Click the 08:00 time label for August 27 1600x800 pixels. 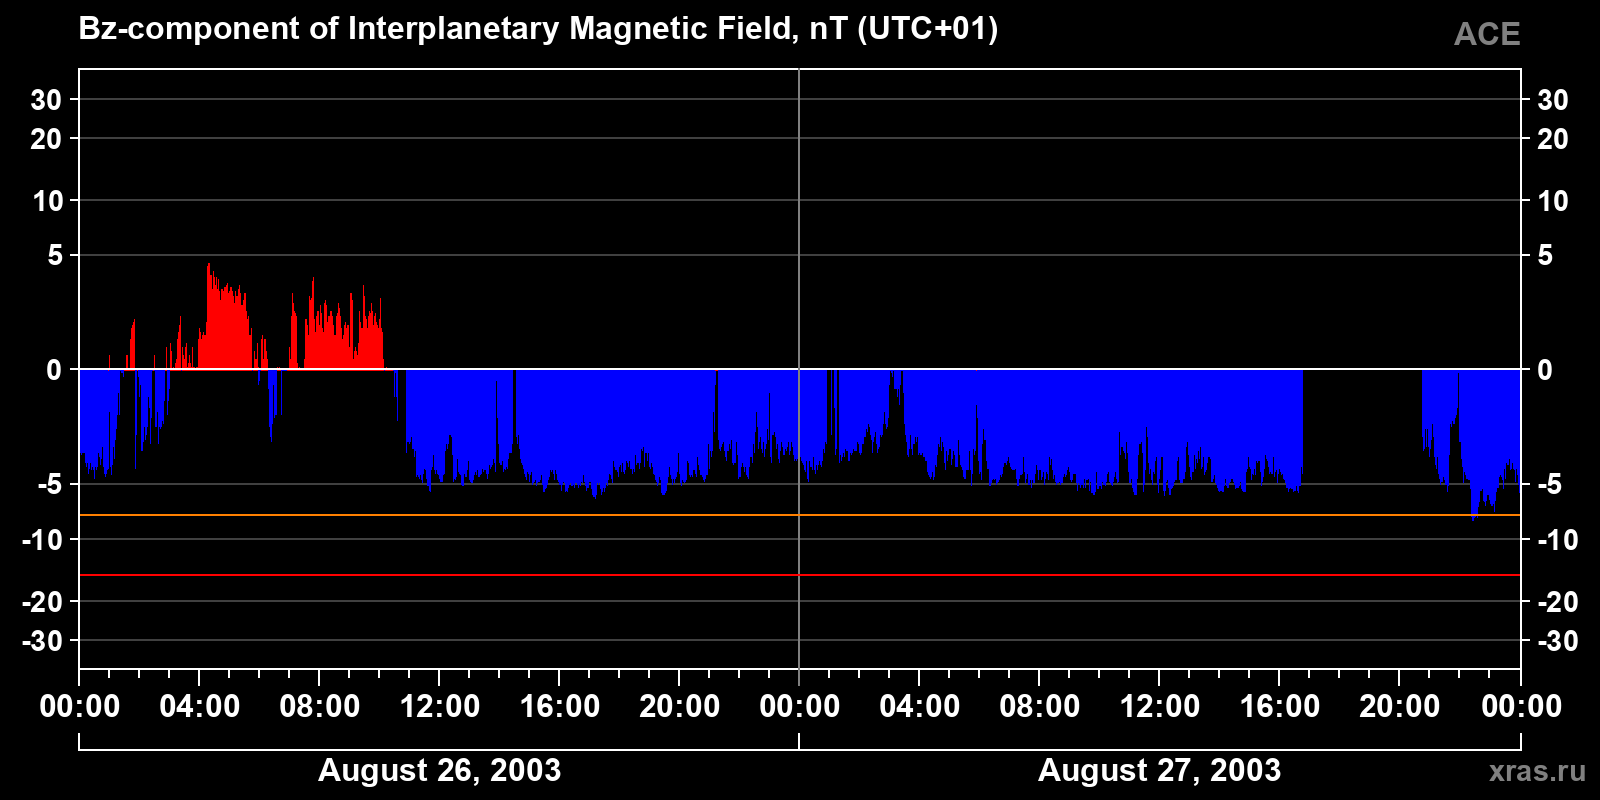pyautogui.click(x=1040, y=706)
